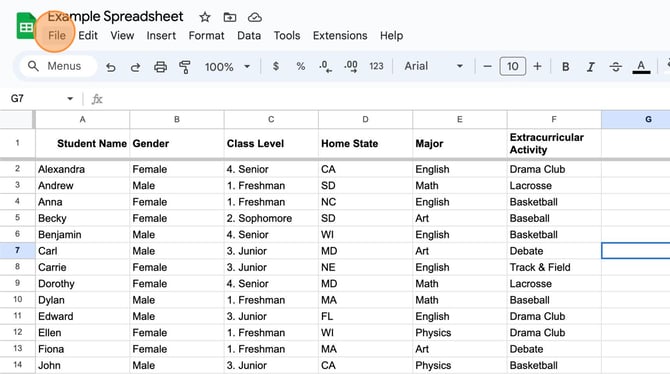Open the Tools menu
Image resolution: width=670 pixels, height=374 pixels.
pyautogui.click(x=287, y=35)
